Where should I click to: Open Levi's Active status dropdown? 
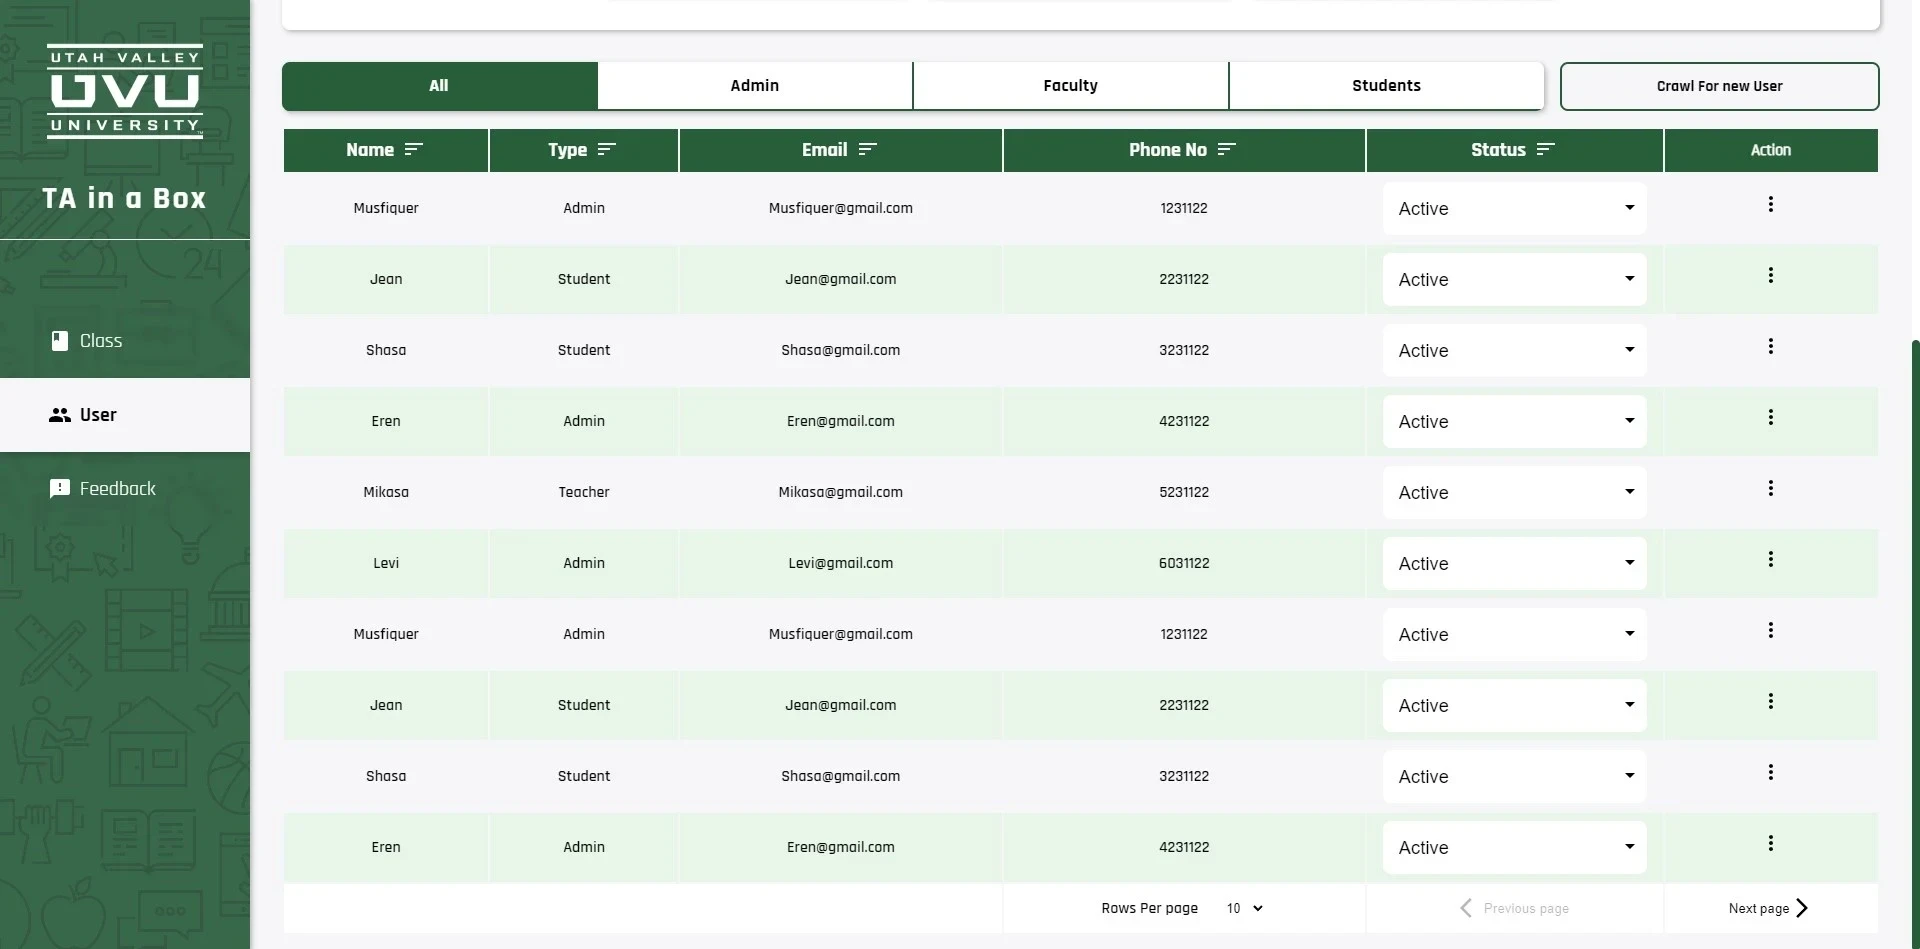[1514, 563]
